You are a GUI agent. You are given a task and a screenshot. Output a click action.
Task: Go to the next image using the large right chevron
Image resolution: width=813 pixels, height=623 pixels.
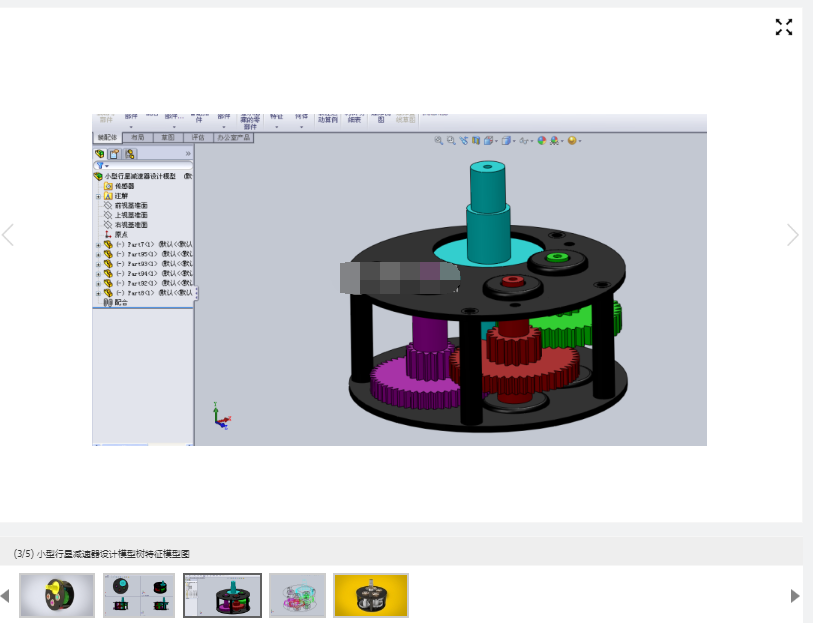(x=793, y=235)
